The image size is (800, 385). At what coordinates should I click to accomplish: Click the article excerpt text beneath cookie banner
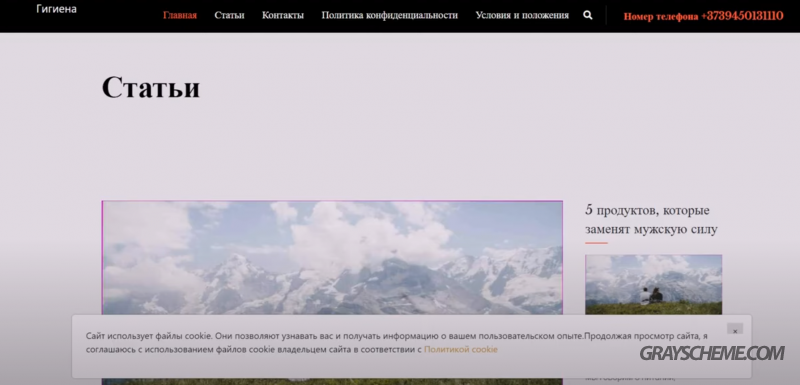pyautogui.click(x=630, y=379)
